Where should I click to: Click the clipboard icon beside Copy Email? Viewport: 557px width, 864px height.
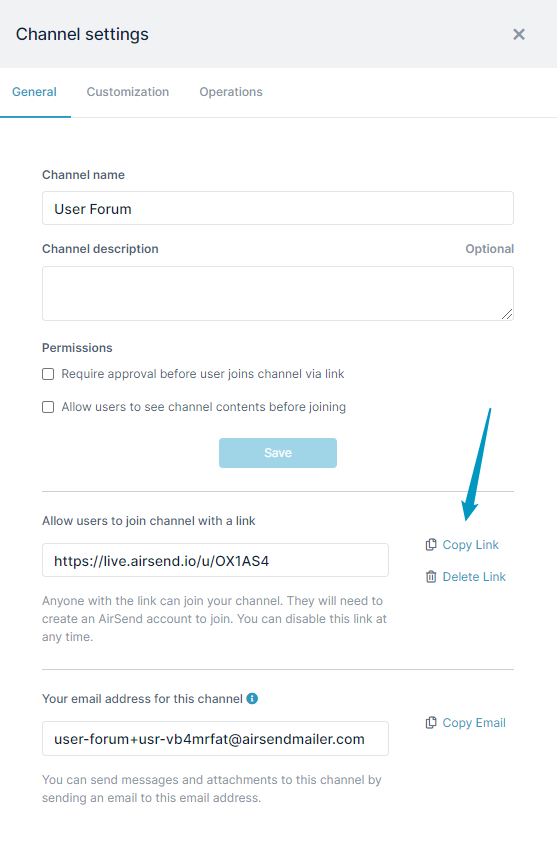[431, 722]
